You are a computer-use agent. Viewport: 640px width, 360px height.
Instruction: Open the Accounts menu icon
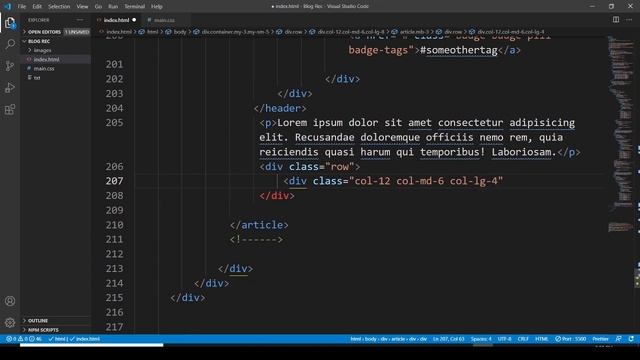(10, 301)
